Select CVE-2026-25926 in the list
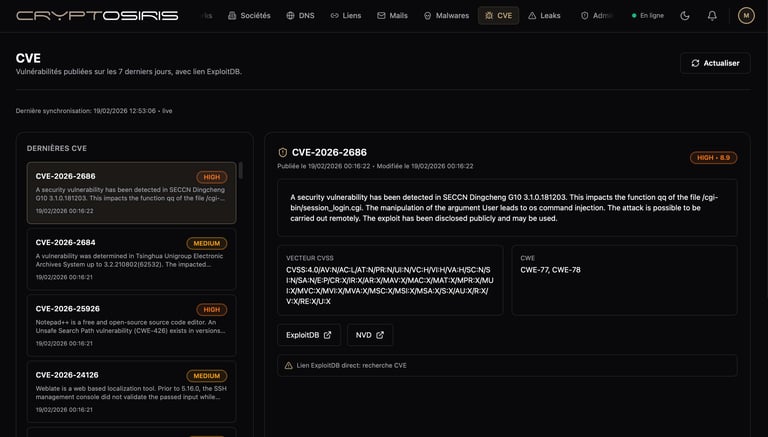The height and width of the screenshot is (437, 768). (131, 325)
